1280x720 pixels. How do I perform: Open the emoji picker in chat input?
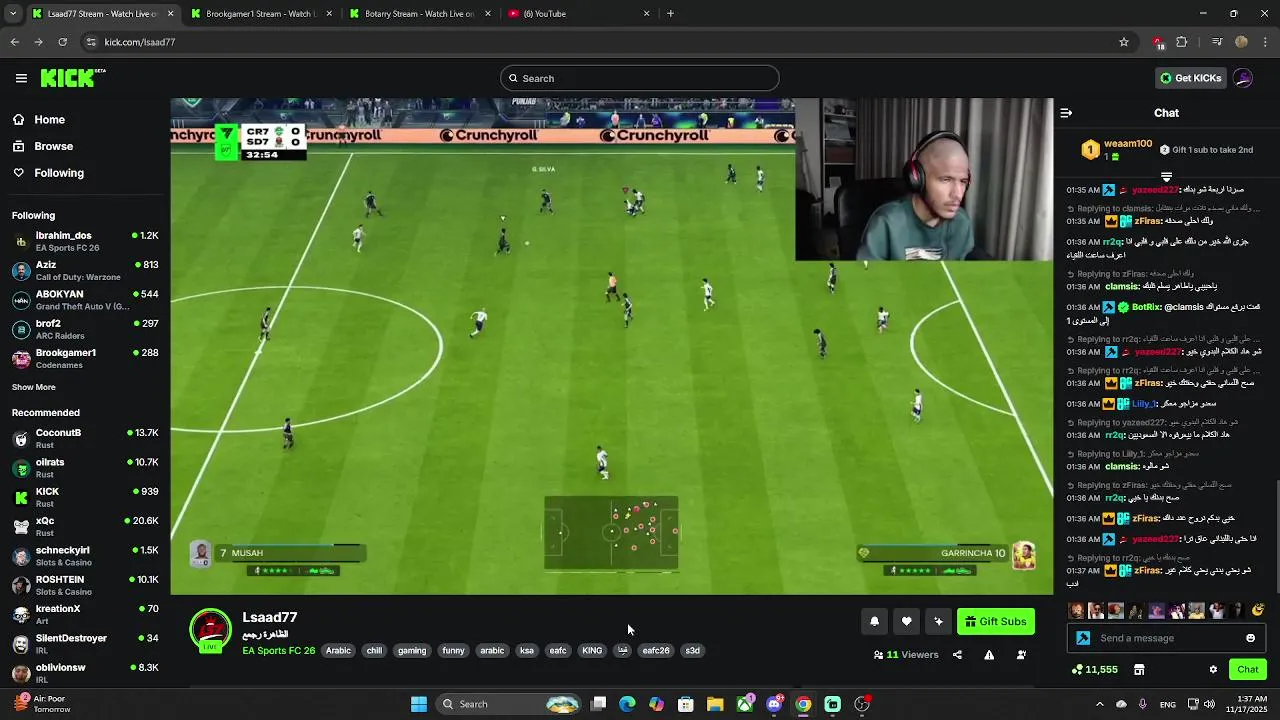(1250, 638)
